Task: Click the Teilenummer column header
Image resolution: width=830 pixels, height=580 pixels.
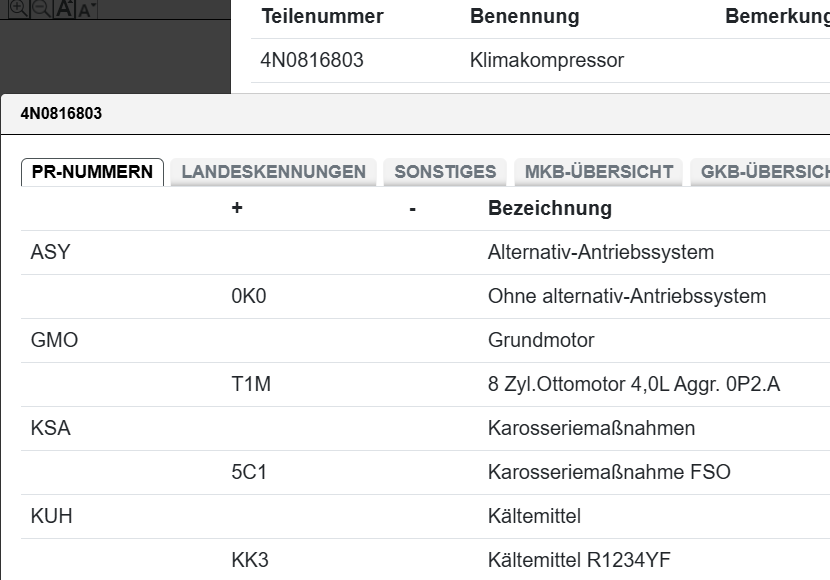Action: [x=322, y=17]
